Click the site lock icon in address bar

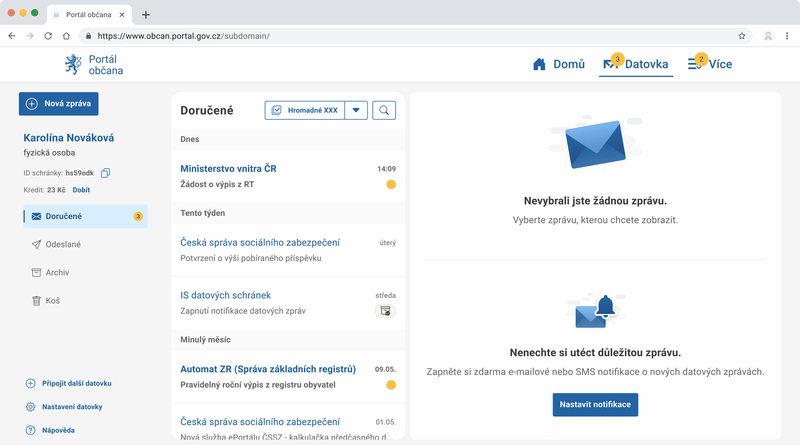pyautogui.click(x=88, y=36)
